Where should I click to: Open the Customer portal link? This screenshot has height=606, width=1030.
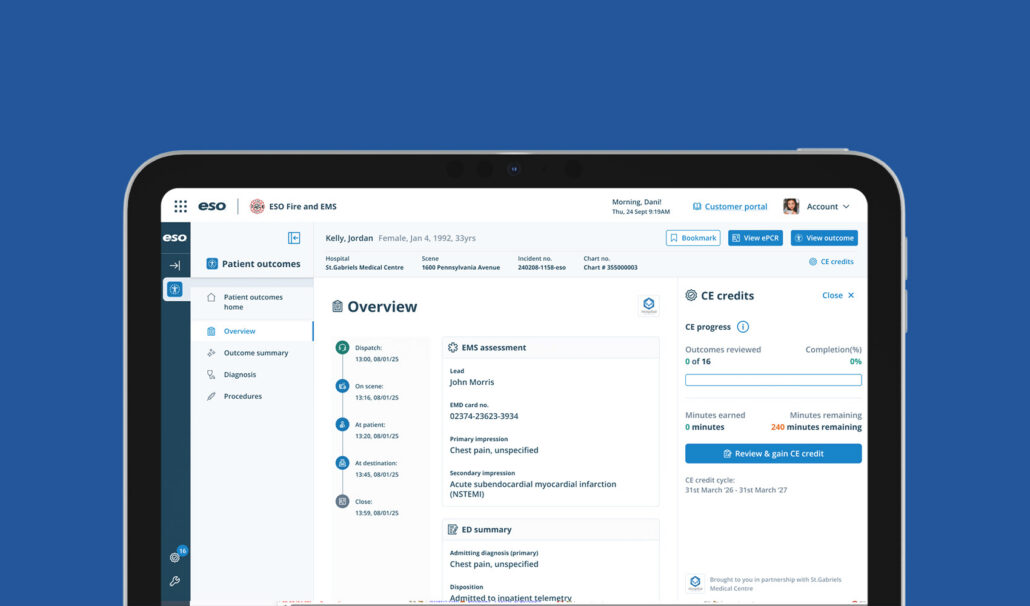(x=730, y=206)
